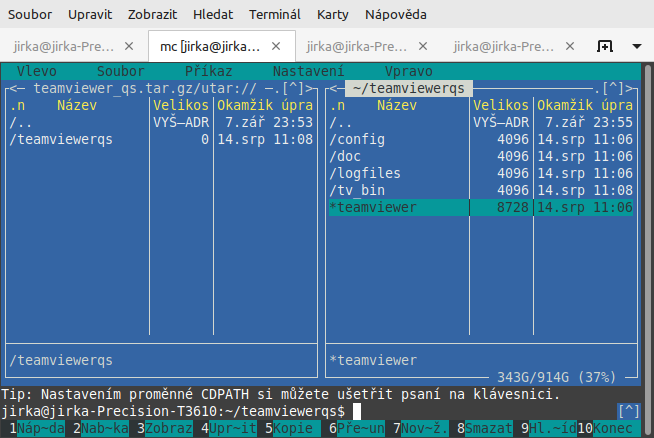Close the first jirka@jirka-Pre... tab
This screenshot has width=654, height=438.
[129, 46]
